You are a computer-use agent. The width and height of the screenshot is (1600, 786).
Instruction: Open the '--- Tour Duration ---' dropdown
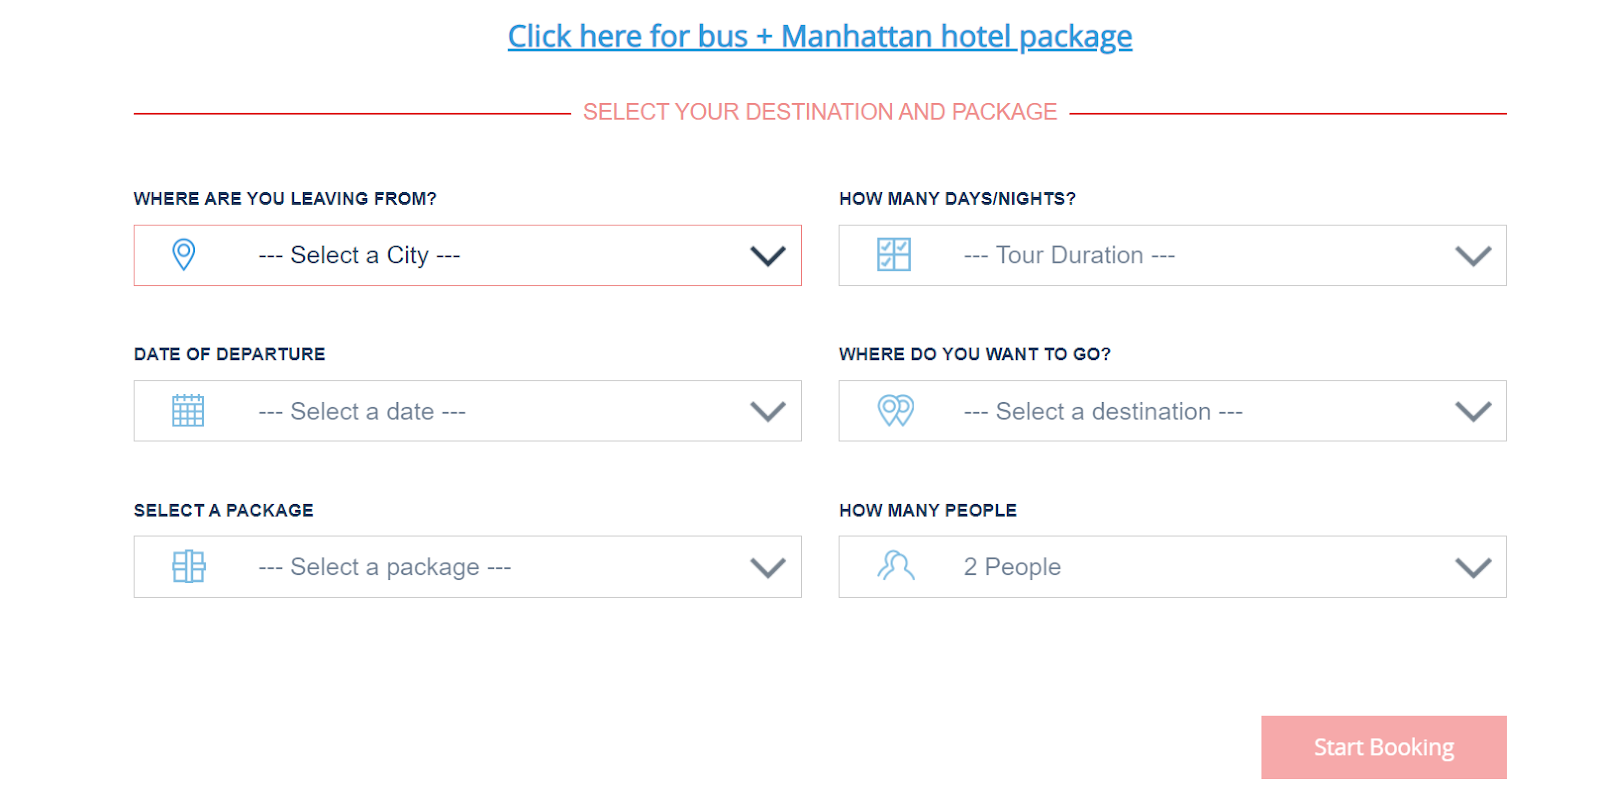tap(1173, 255)
